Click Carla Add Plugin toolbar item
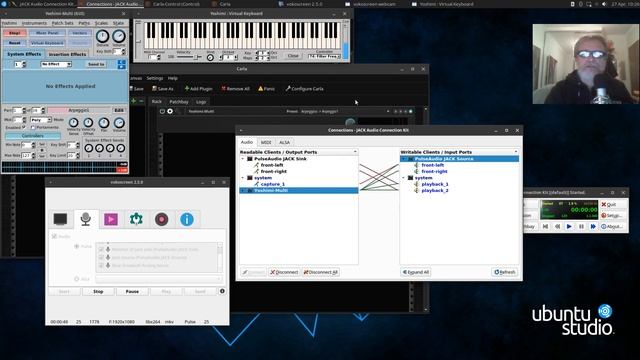Image resolution: width=640 pixels, height=360 pixels. click(x=198, y=89)
